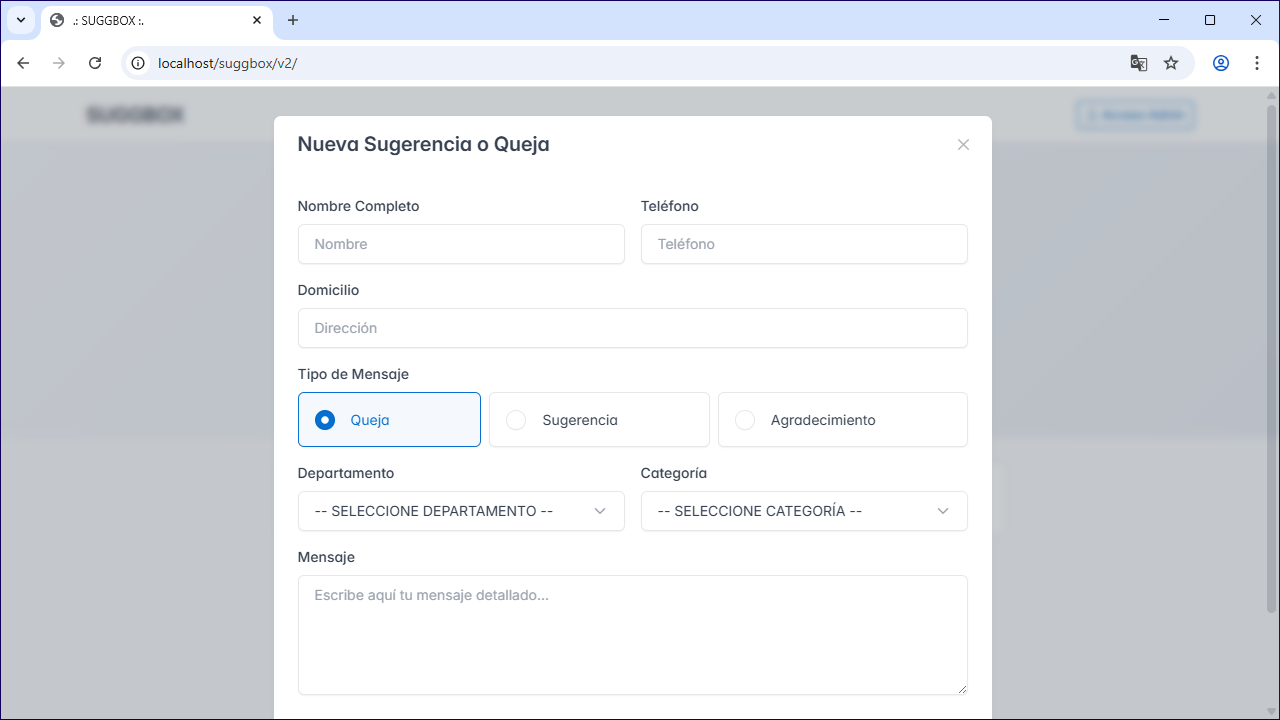Click the Domicilio label

(x=328, y=290)
